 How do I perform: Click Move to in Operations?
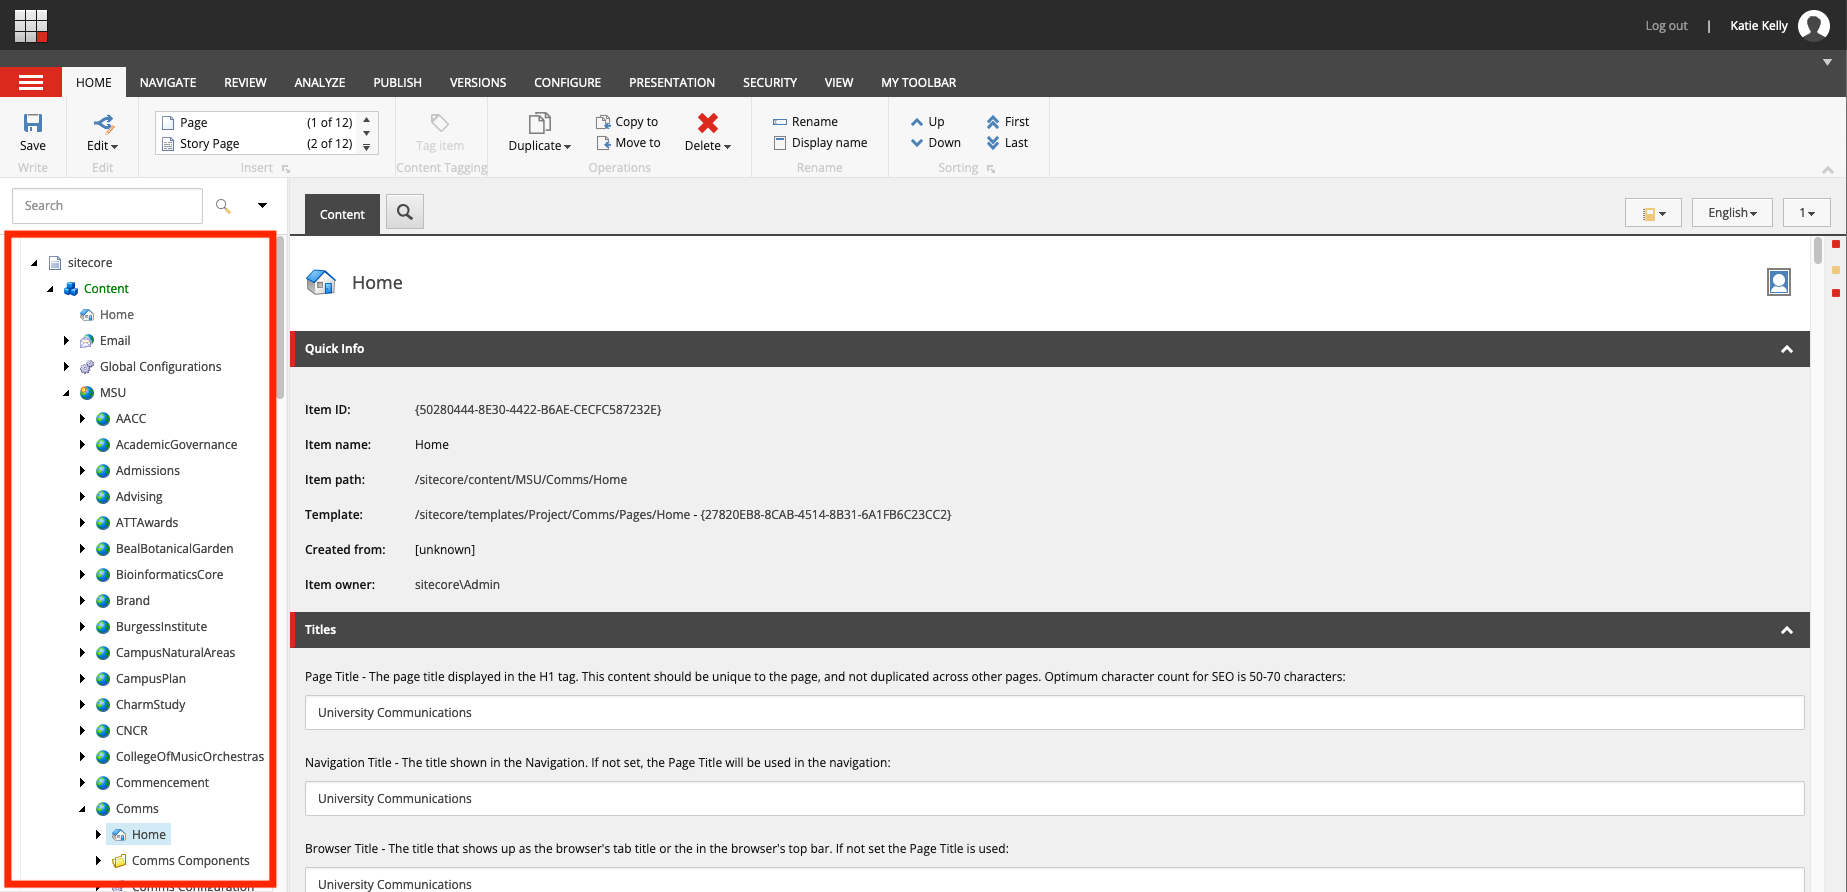coord(628,143)
